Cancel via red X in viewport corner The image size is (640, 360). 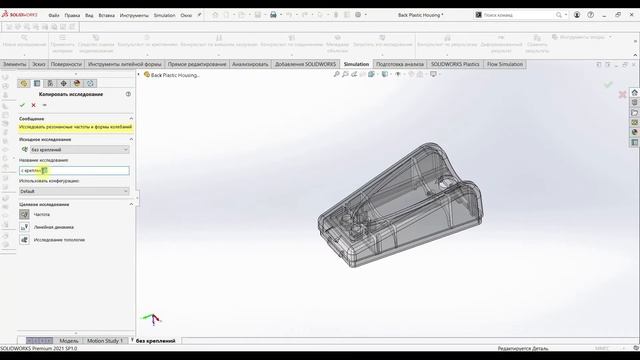622,95
